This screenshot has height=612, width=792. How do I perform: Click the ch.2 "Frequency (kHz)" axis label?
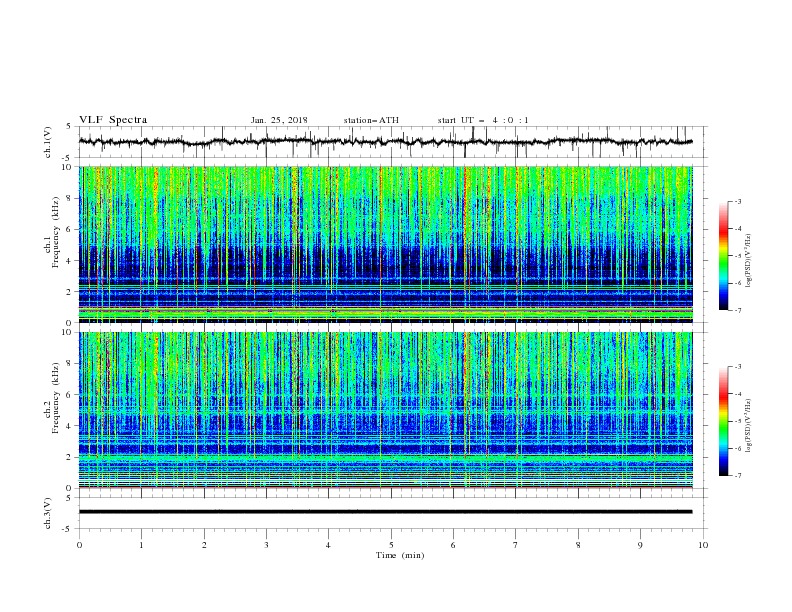tap(56, 398)
